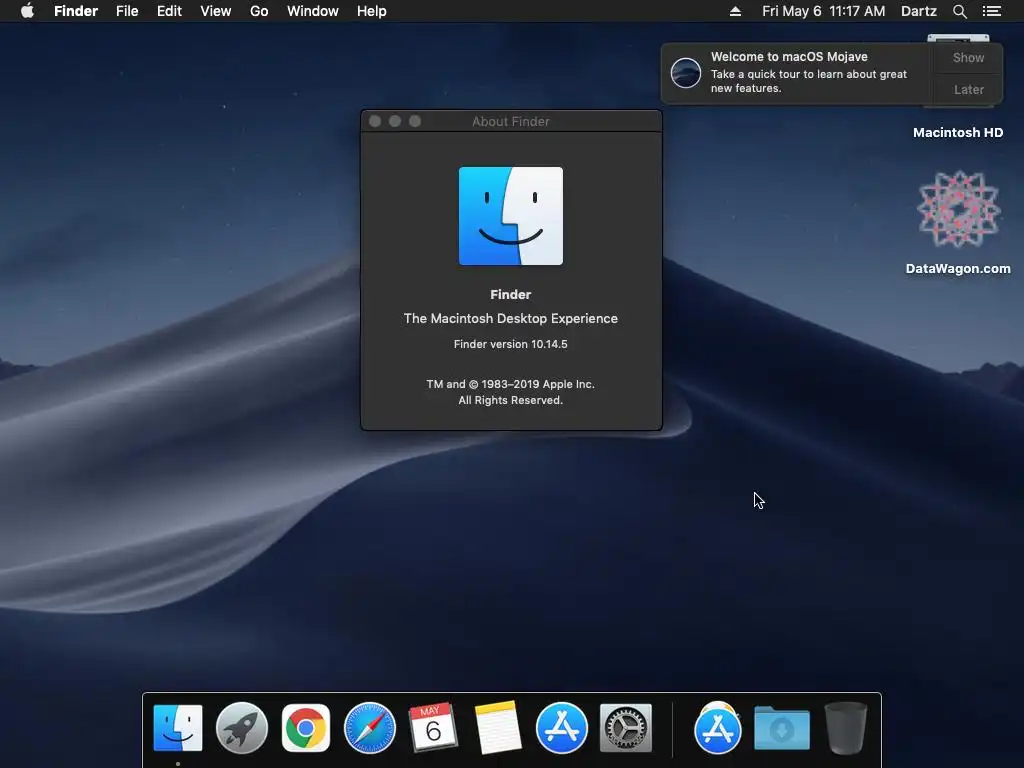Open Calendar showing May 6
The image size is (1024, 768).
(x=433, y=728)
